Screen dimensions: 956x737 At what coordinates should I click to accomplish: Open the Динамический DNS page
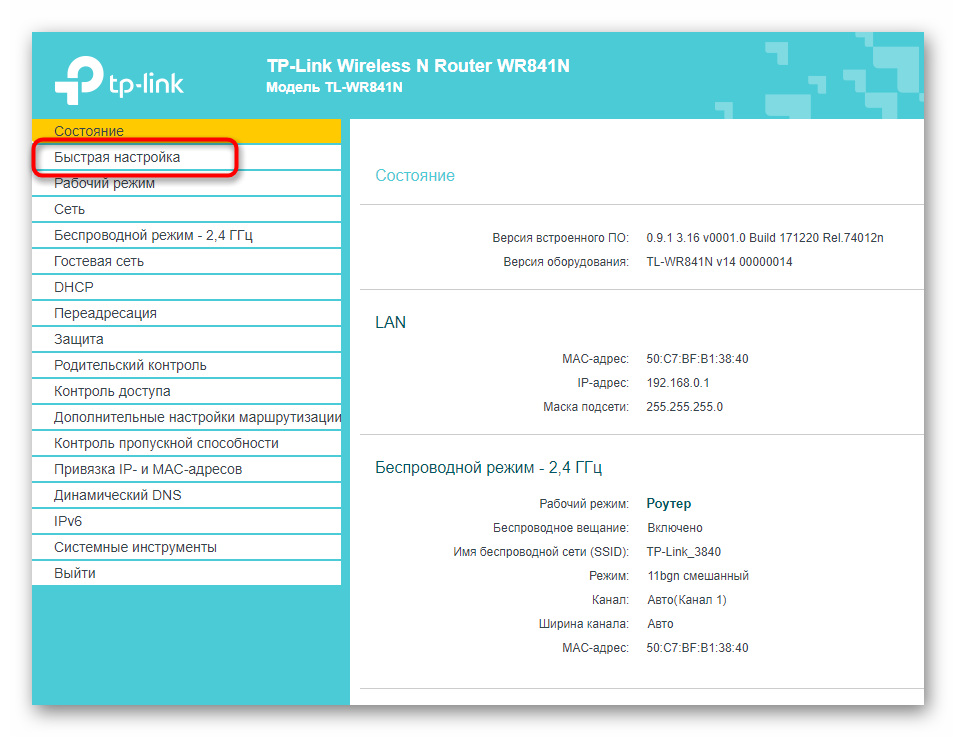click(x=117, y=495)
